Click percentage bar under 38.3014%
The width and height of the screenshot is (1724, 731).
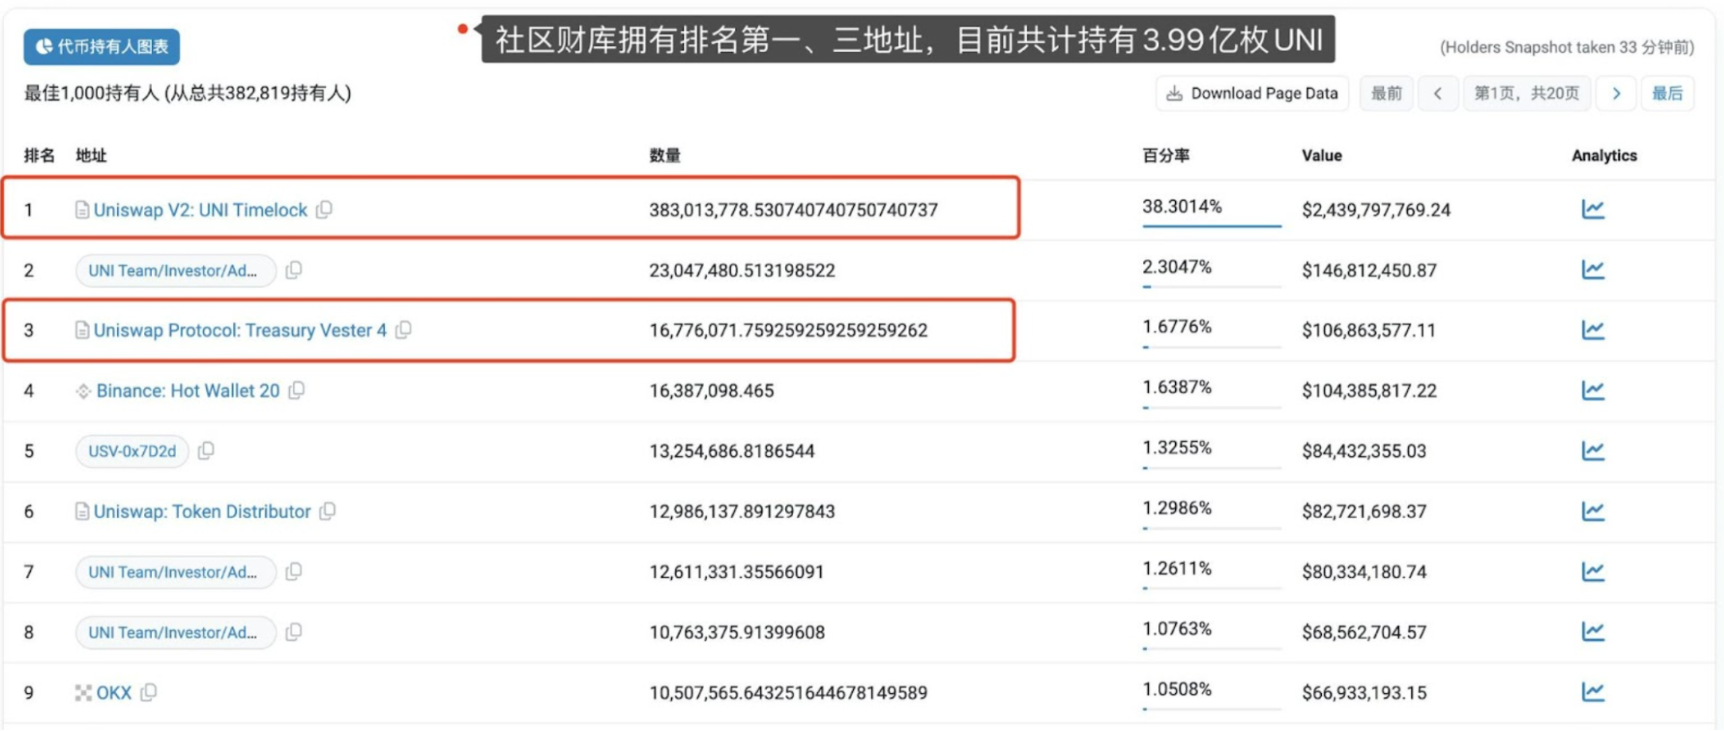1212,226
